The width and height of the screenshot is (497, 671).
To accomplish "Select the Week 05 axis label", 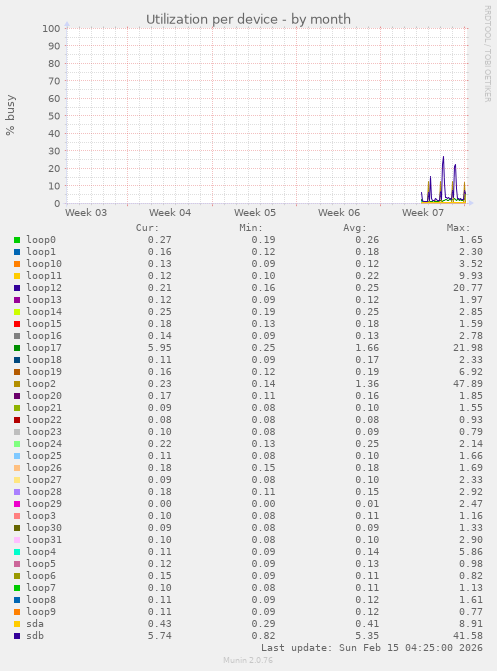I will (255, 213).
